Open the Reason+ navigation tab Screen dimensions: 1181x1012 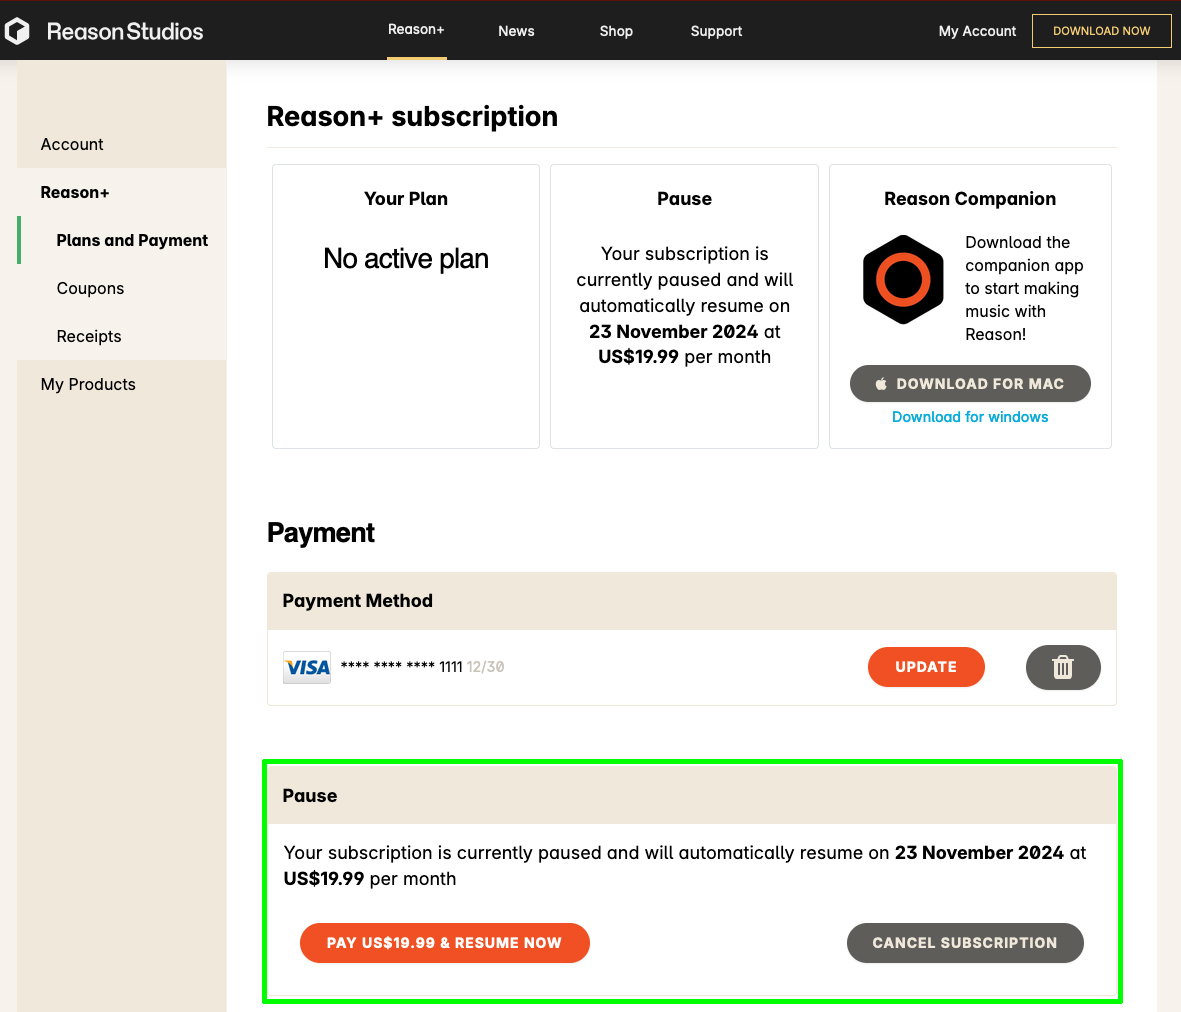(416, 30)
